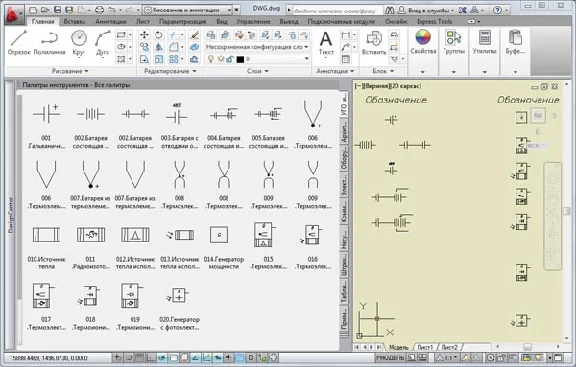Select the Круг circle tool

point(79,43)
